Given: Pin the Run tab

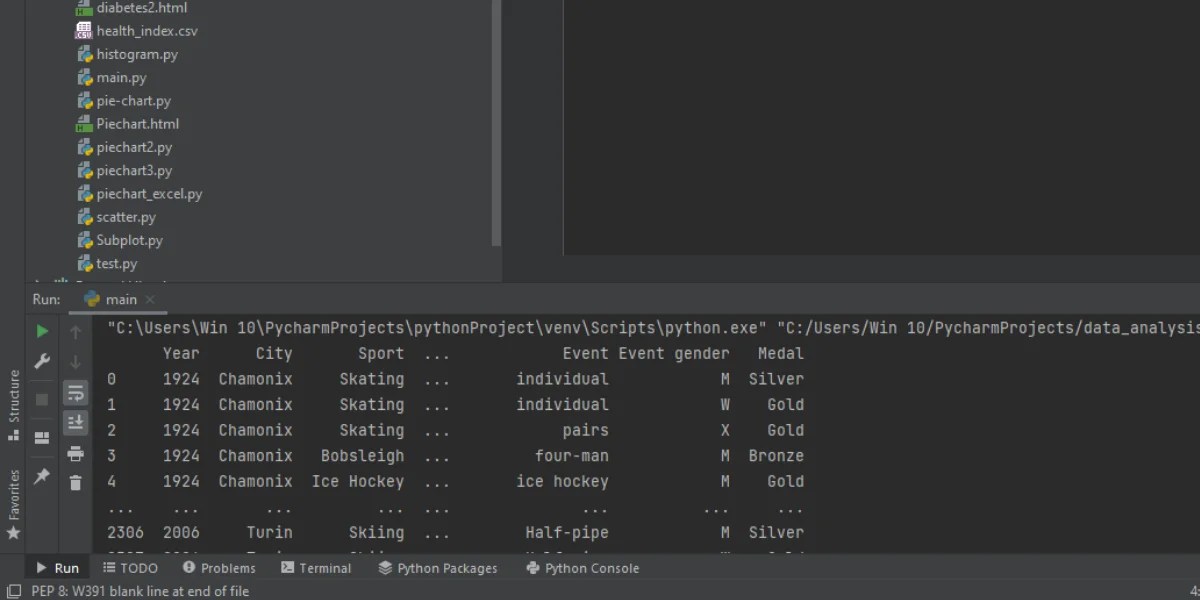Looking at the screenshot, I should pyautogui.click(x=42, y=477).
